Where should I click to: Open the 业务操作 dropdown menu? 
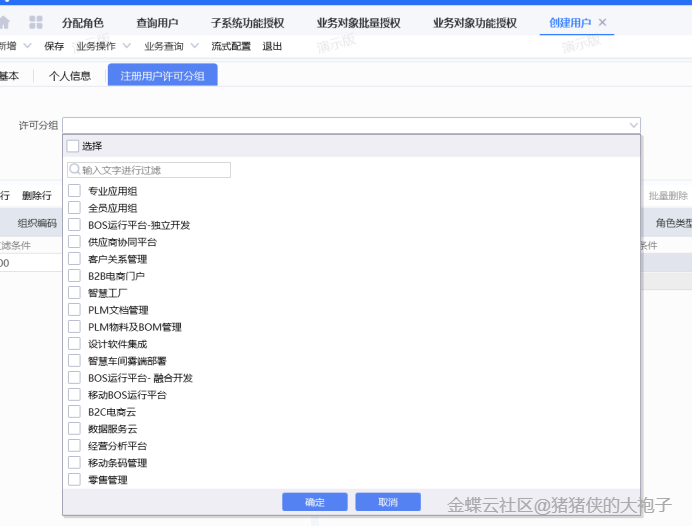[x=102, y=46]
